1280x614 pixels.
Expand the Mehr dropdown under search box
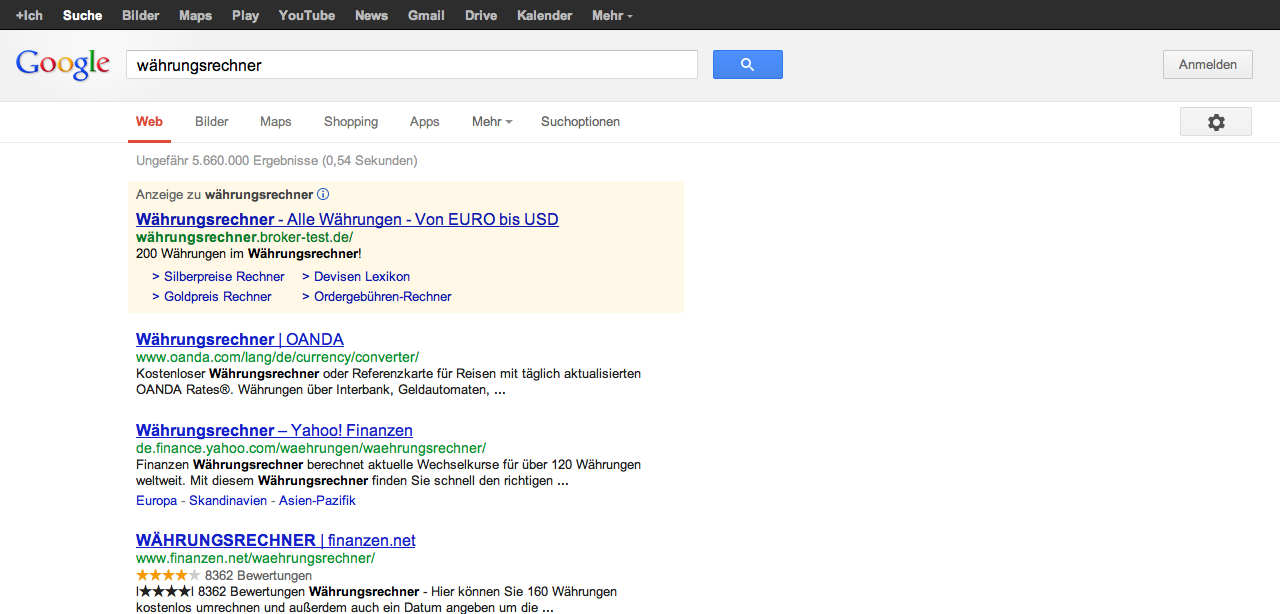coord(491,122)
